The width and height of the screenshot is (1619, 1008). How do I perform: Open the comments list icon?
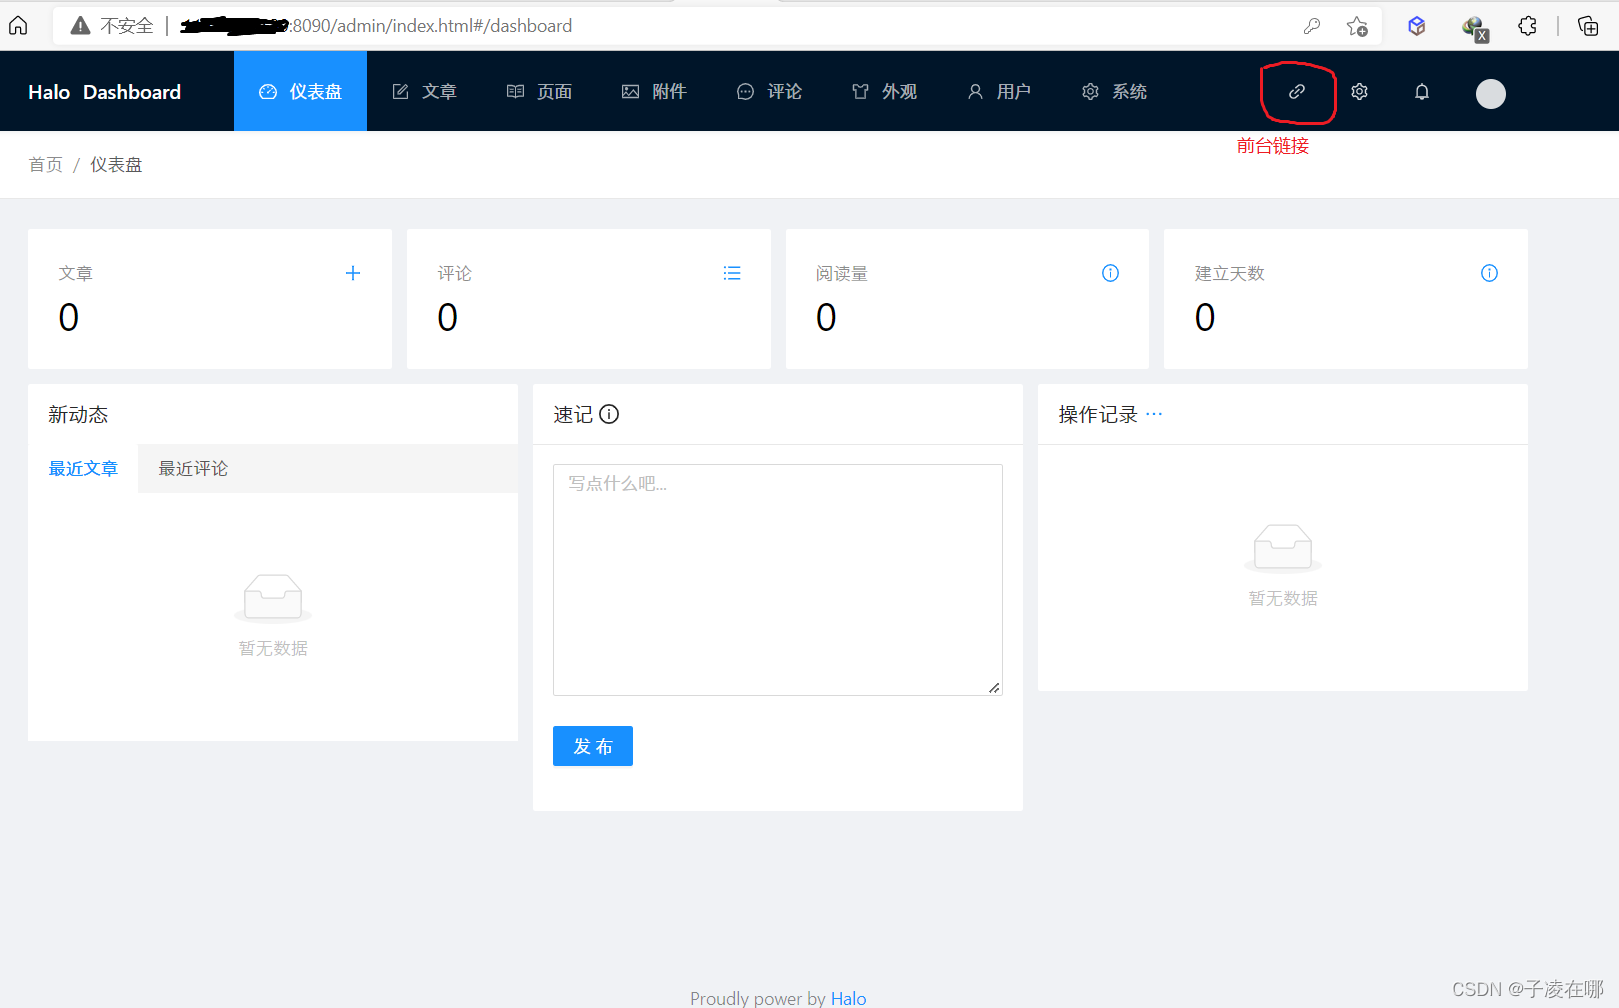coord(732,273)
